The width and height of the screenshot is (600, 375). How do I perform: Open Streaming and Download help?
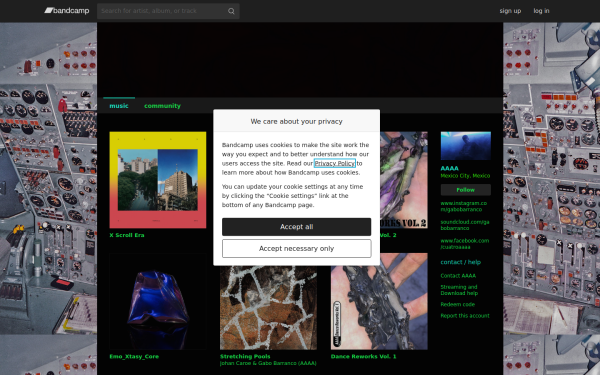459,290
